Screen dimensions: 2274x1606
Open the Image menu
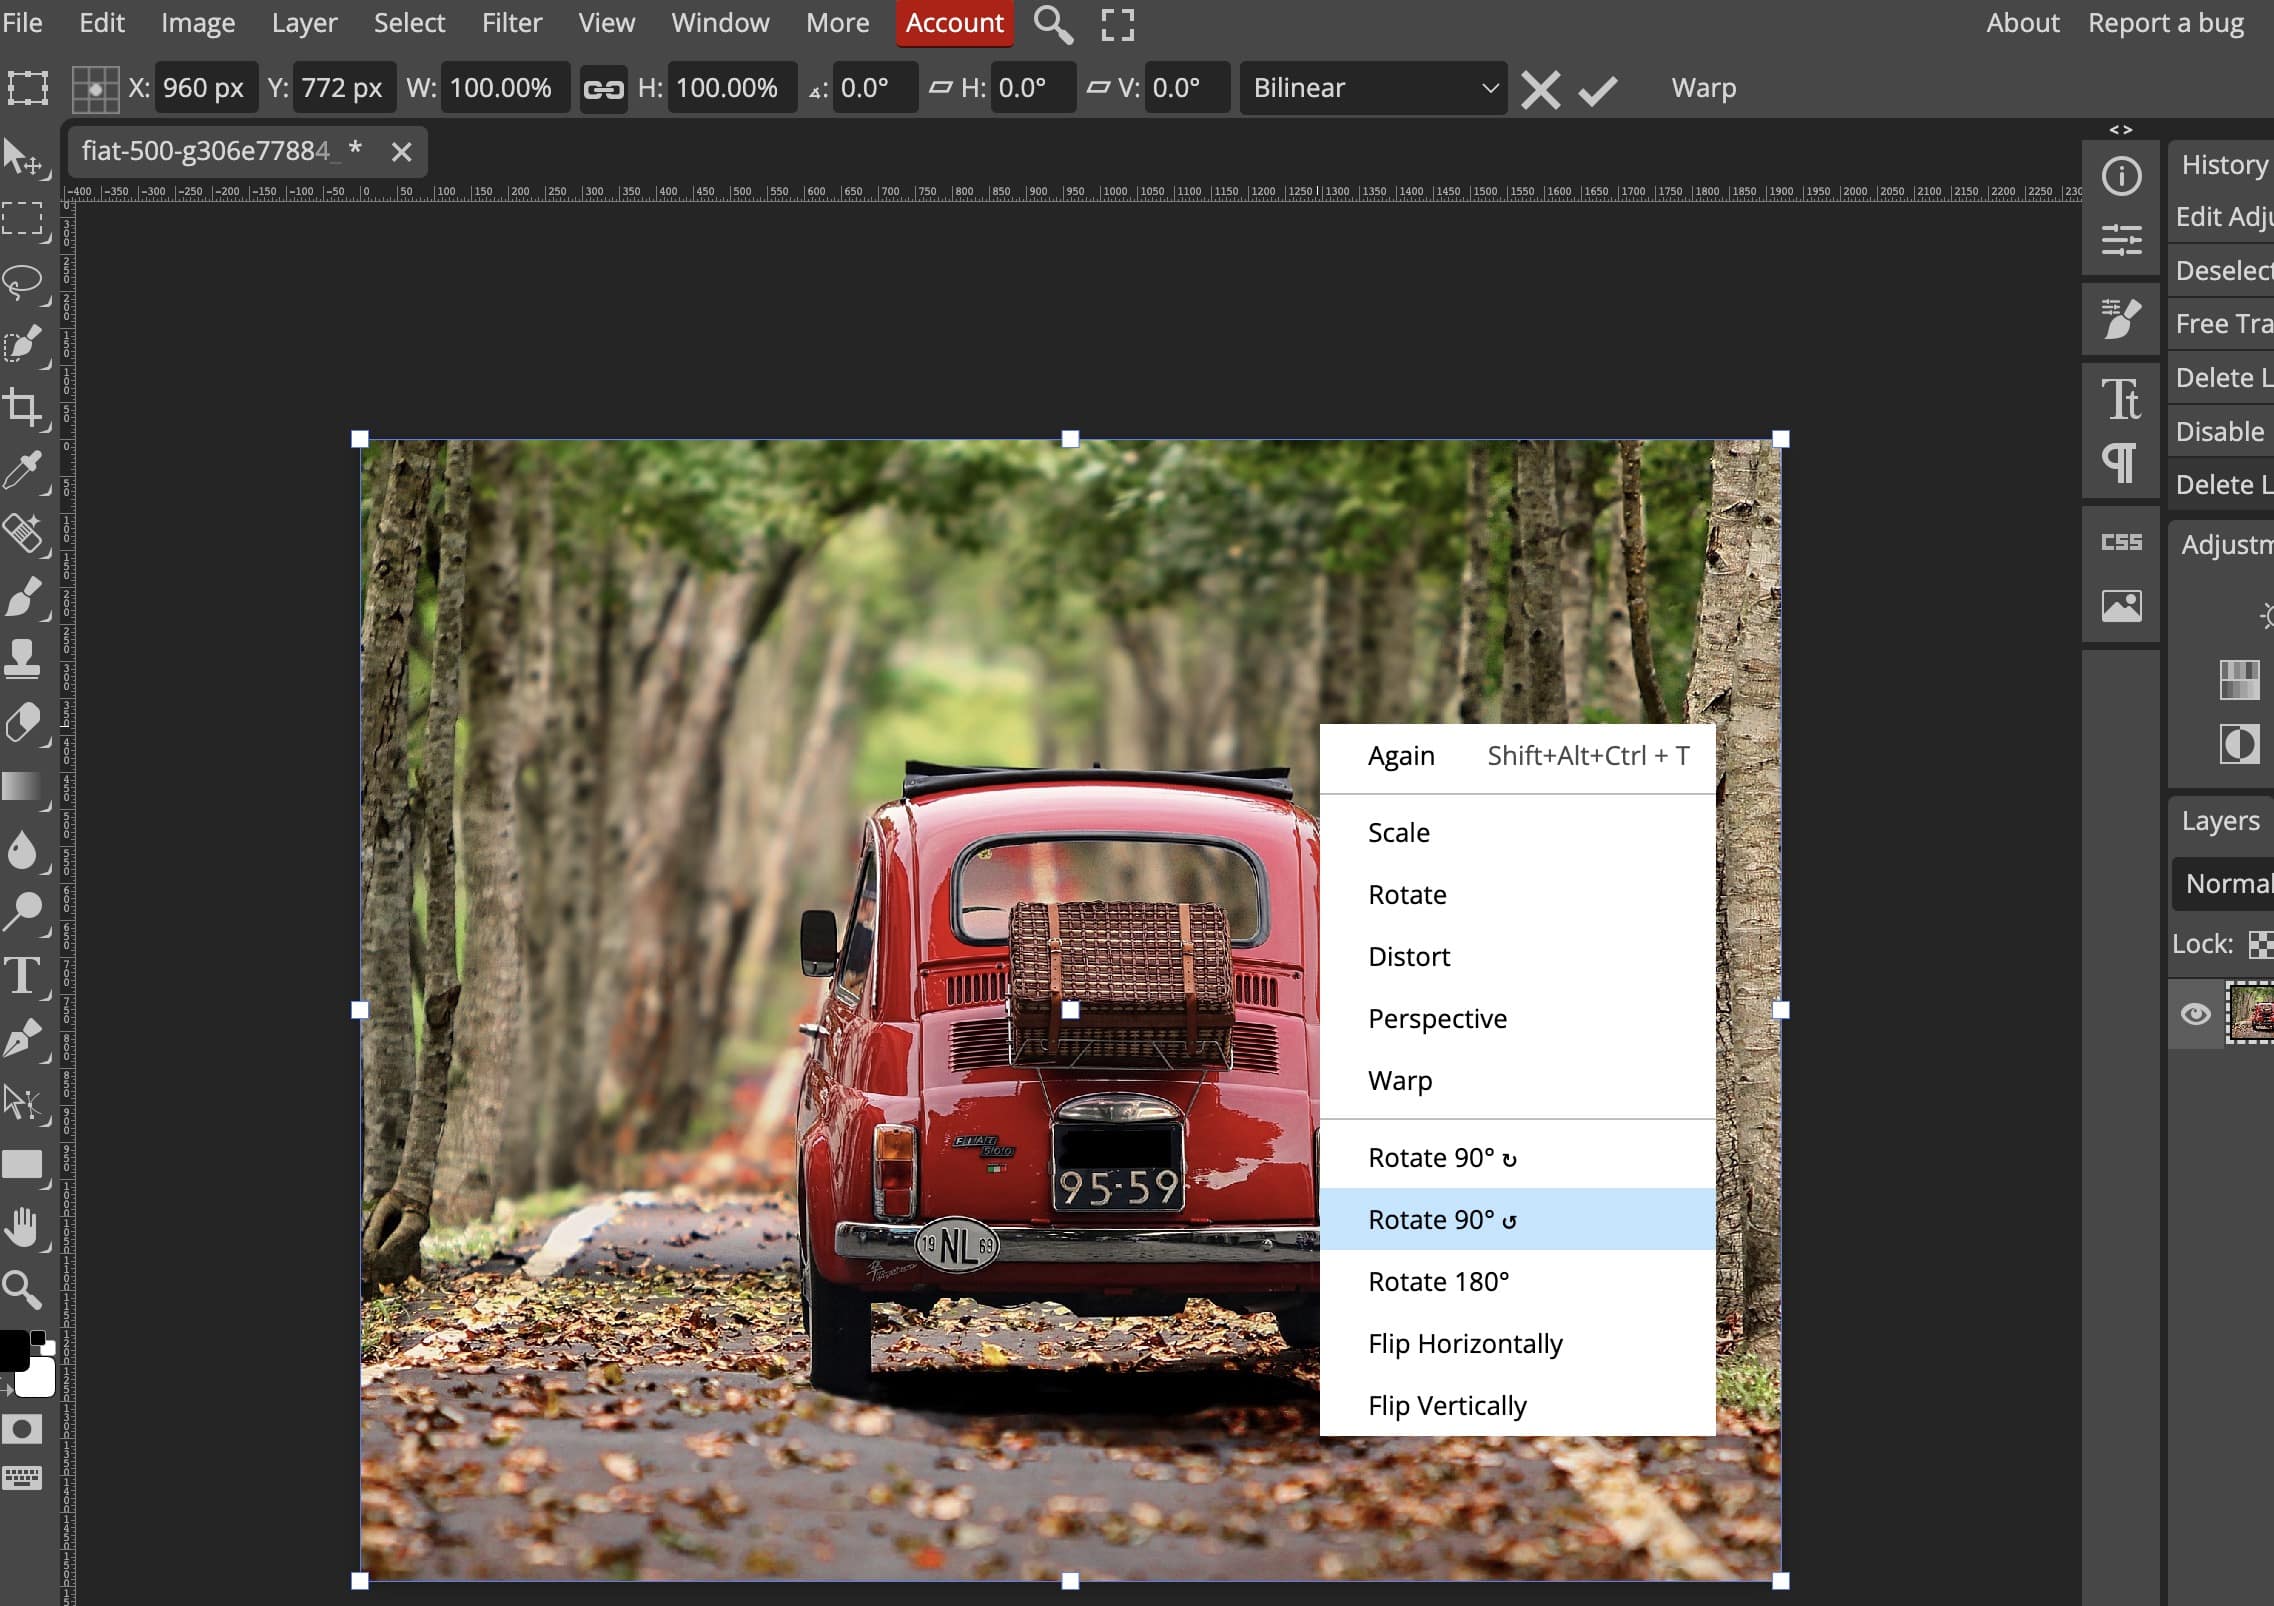pos(196,22)
